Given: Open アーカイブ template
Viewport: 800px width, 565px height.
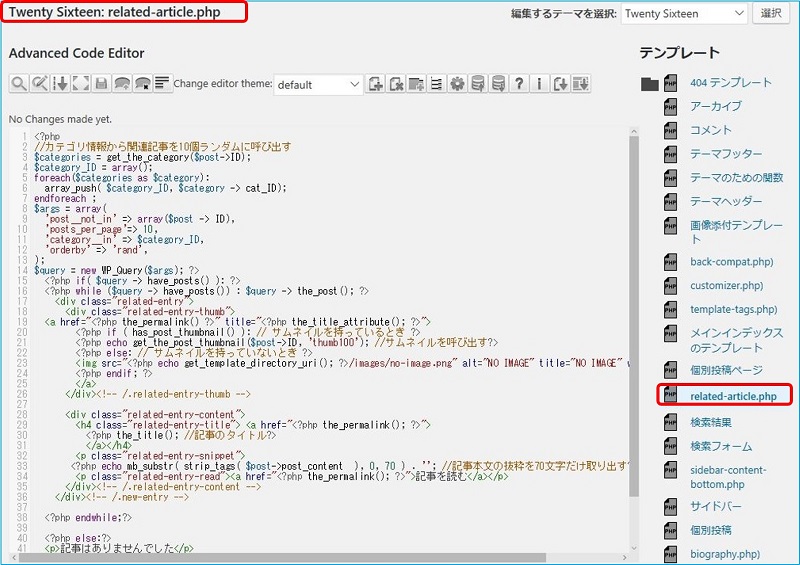Looking at the screenshot, I should pos(716,106).
